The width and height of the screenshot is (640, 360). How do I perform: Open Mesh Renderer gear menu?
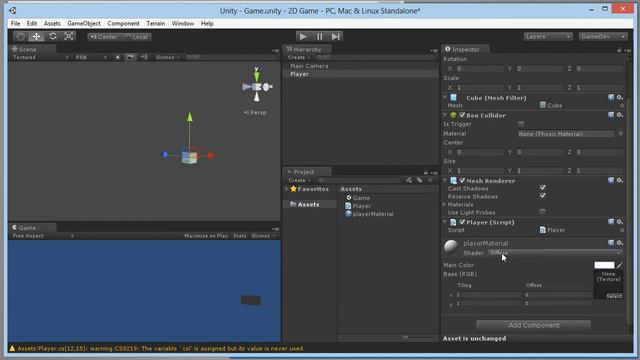click(x=620, y=180)
